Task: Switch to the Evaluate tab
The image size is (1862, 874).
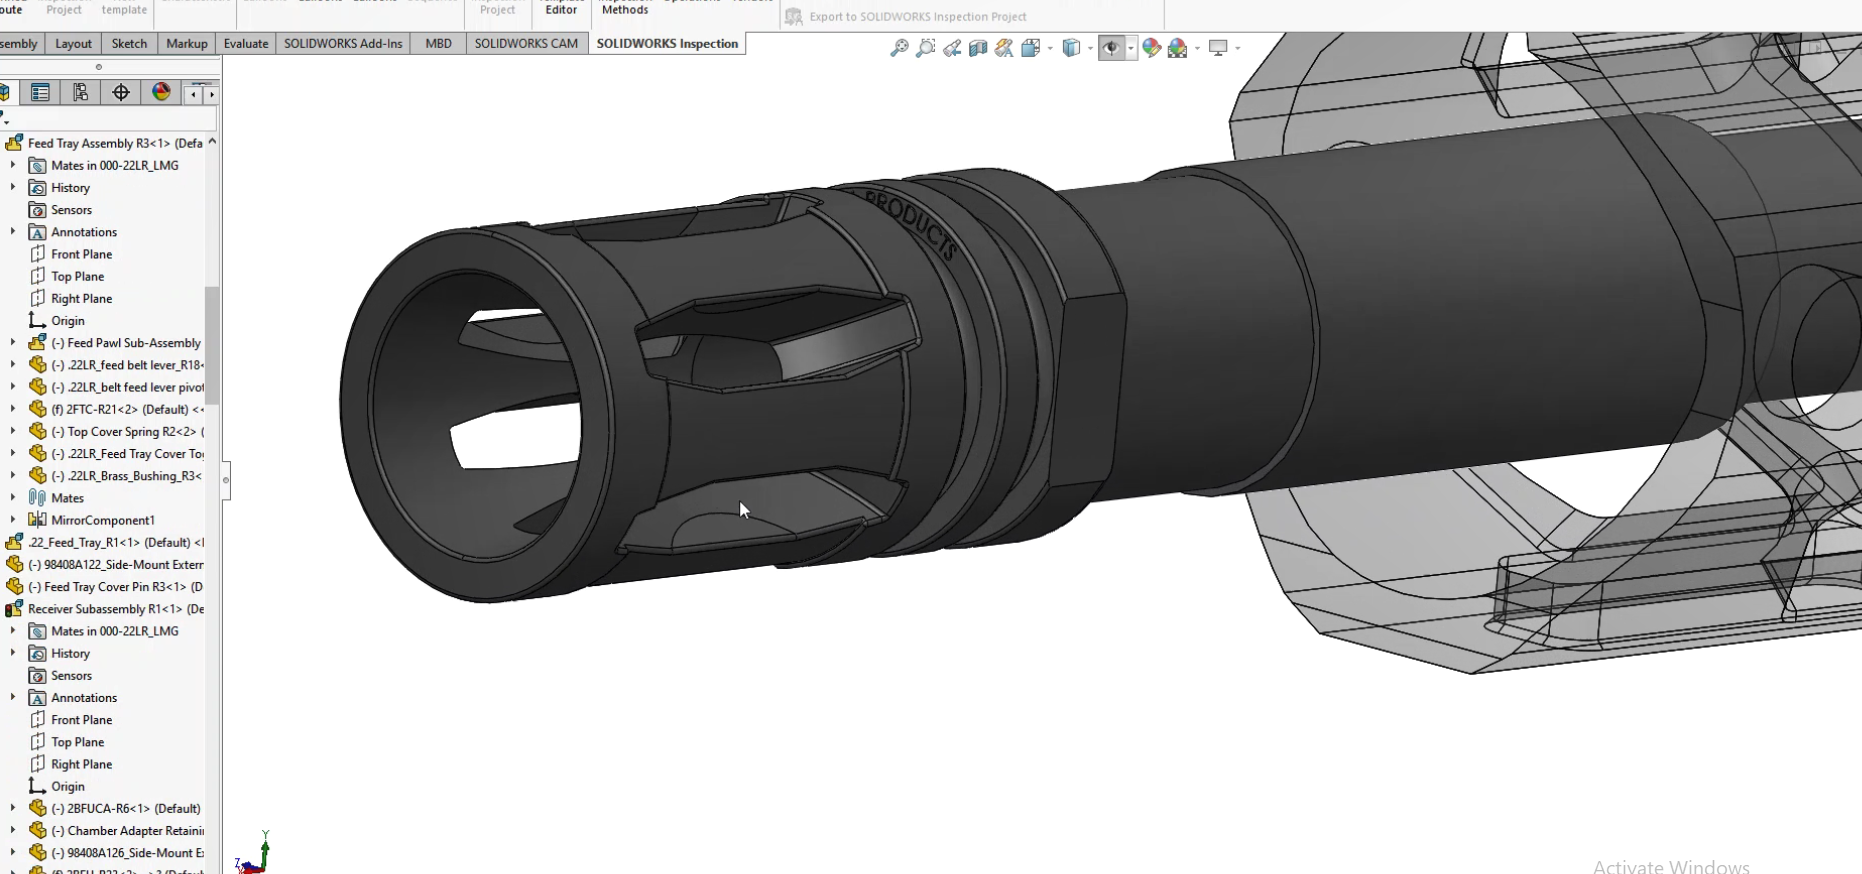Action: 245,44
